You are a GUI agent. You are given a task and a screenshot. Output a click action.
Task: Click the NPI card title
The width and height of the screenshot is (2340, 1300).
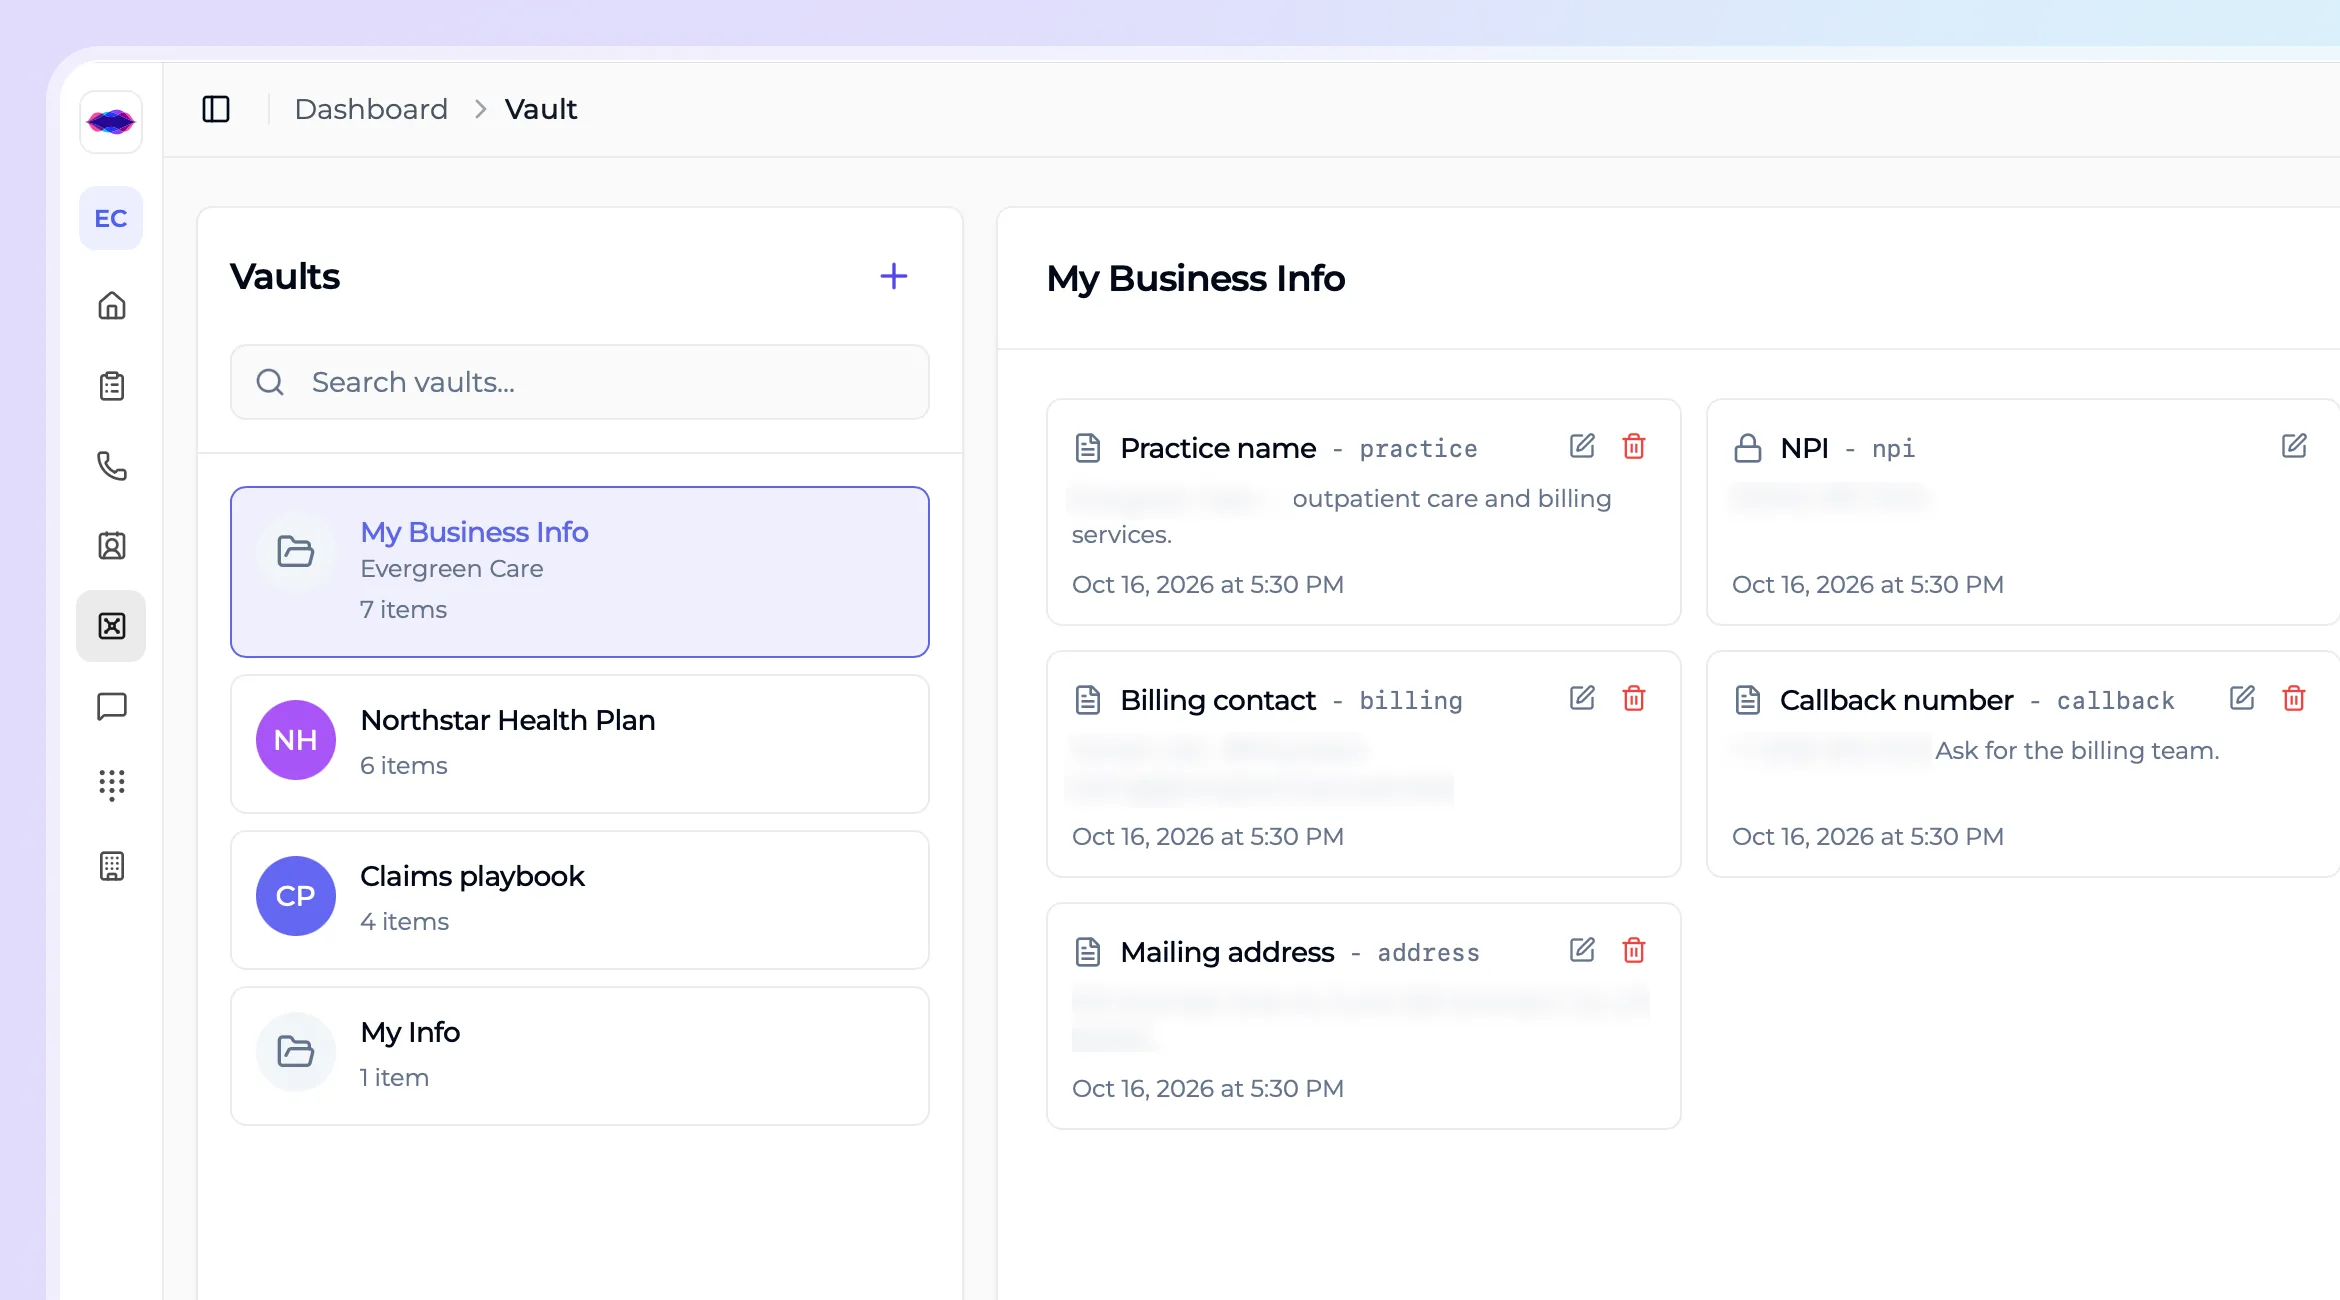pyautogui.click(x=1804, y=448)
